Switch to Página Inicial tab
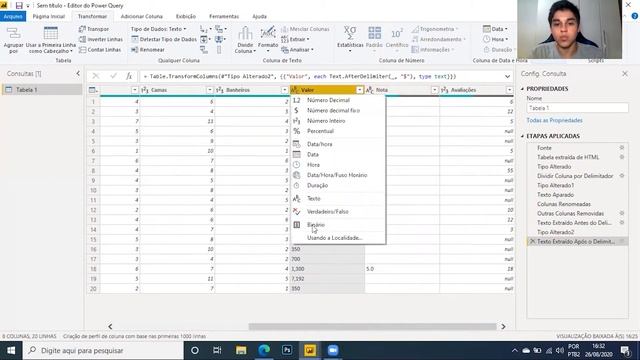640x360 pixels. point(49,16)
